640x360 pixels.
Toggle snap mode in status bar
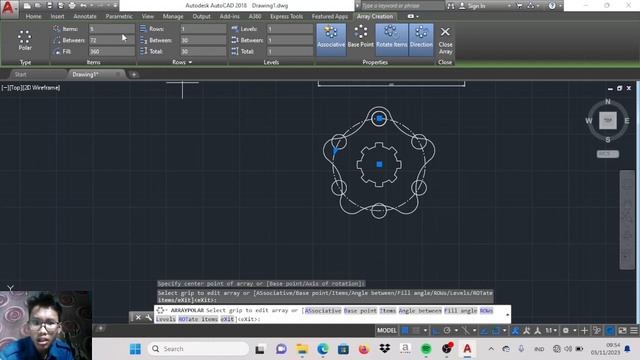416,330
